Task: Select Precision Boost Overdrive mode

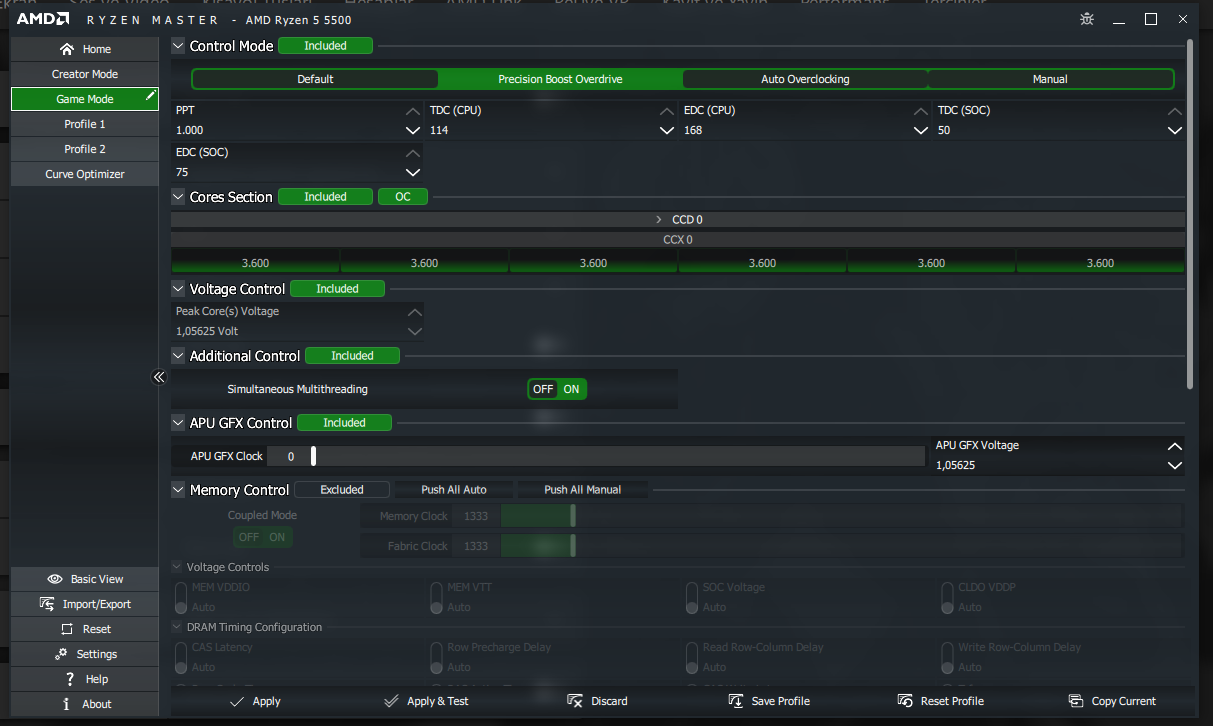Action: [560, 79]
